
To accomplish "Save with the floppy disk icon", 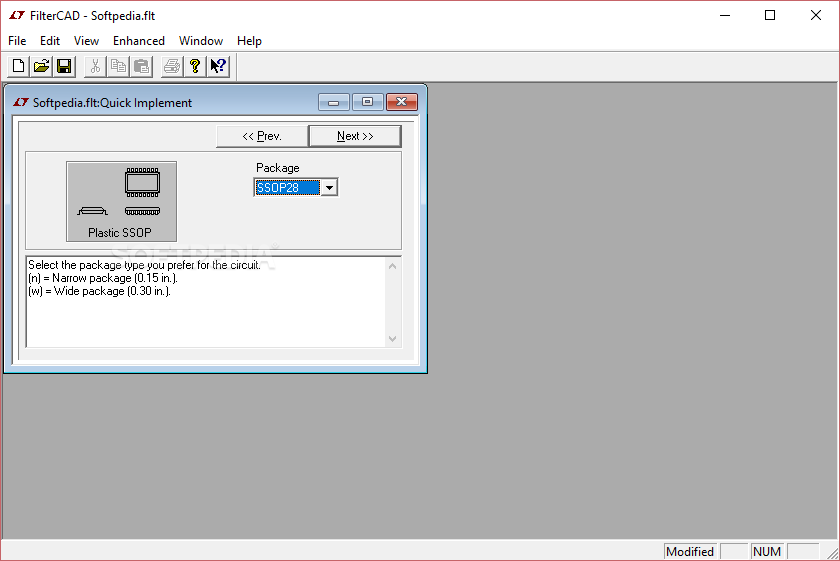I will [x=64, y=66].
